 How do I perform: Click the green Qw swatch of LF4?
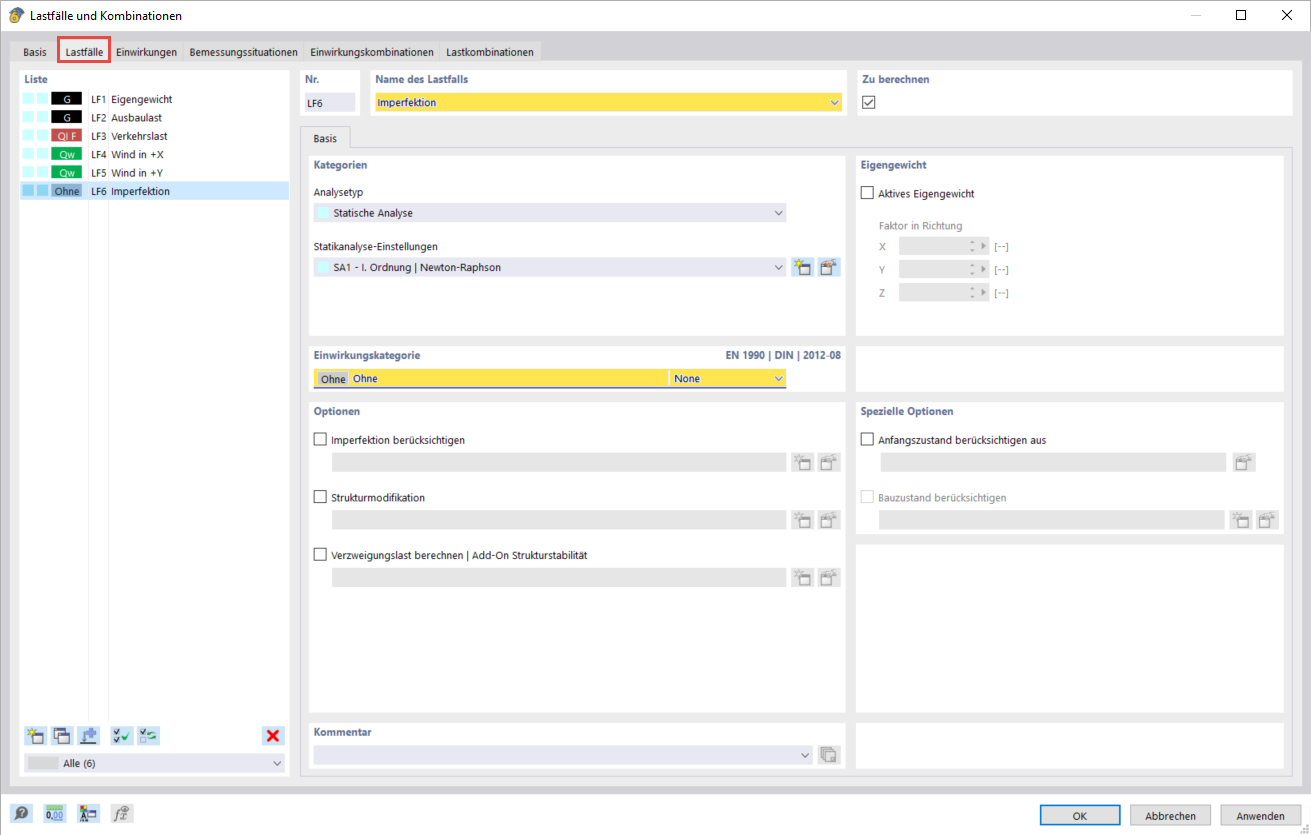[66, 154]
